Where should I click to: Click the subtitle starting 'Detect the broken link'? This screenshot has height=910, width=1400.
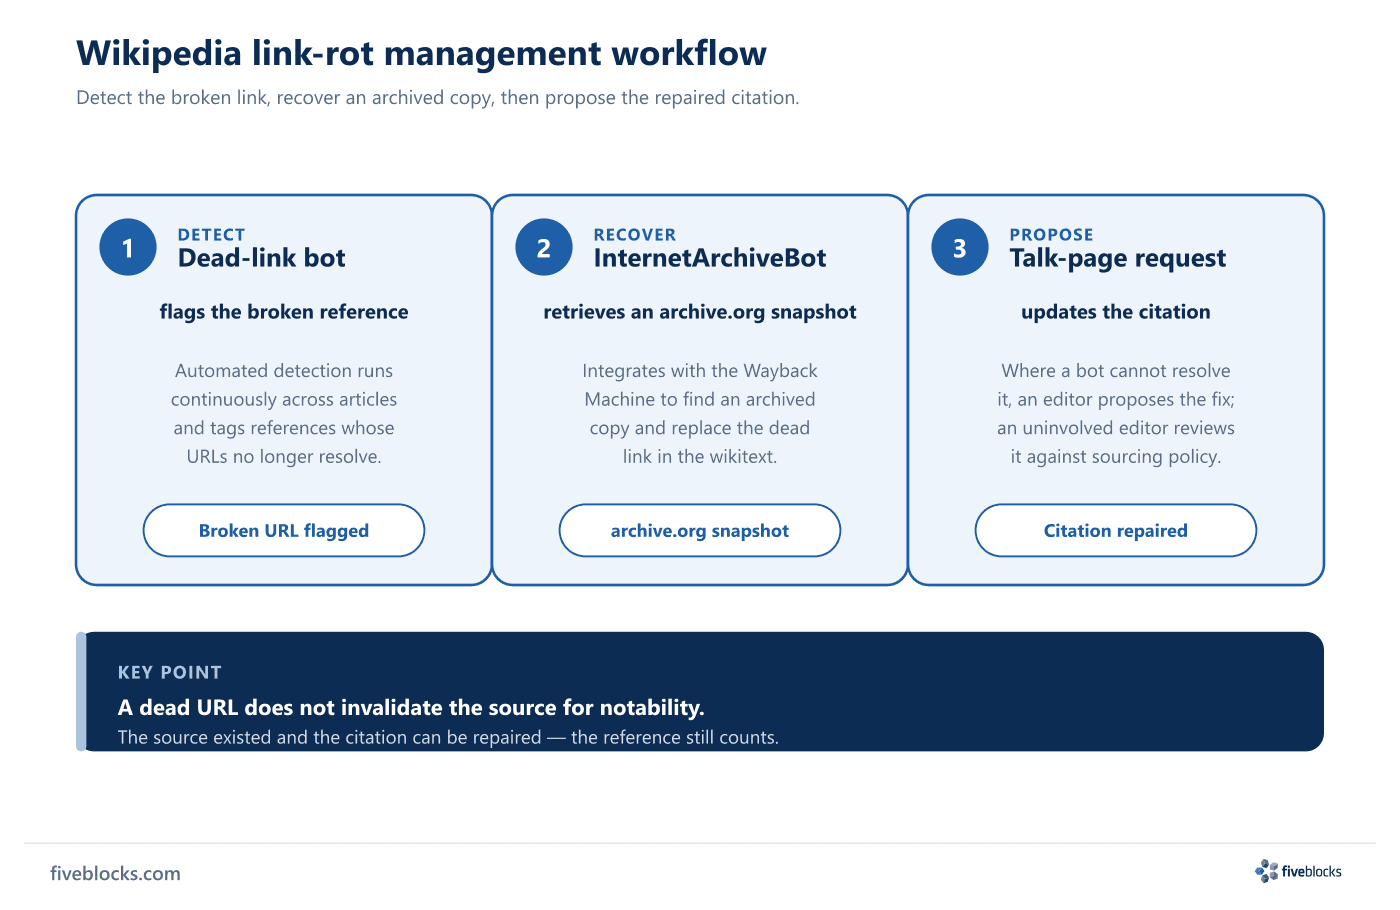coord(437,98)
